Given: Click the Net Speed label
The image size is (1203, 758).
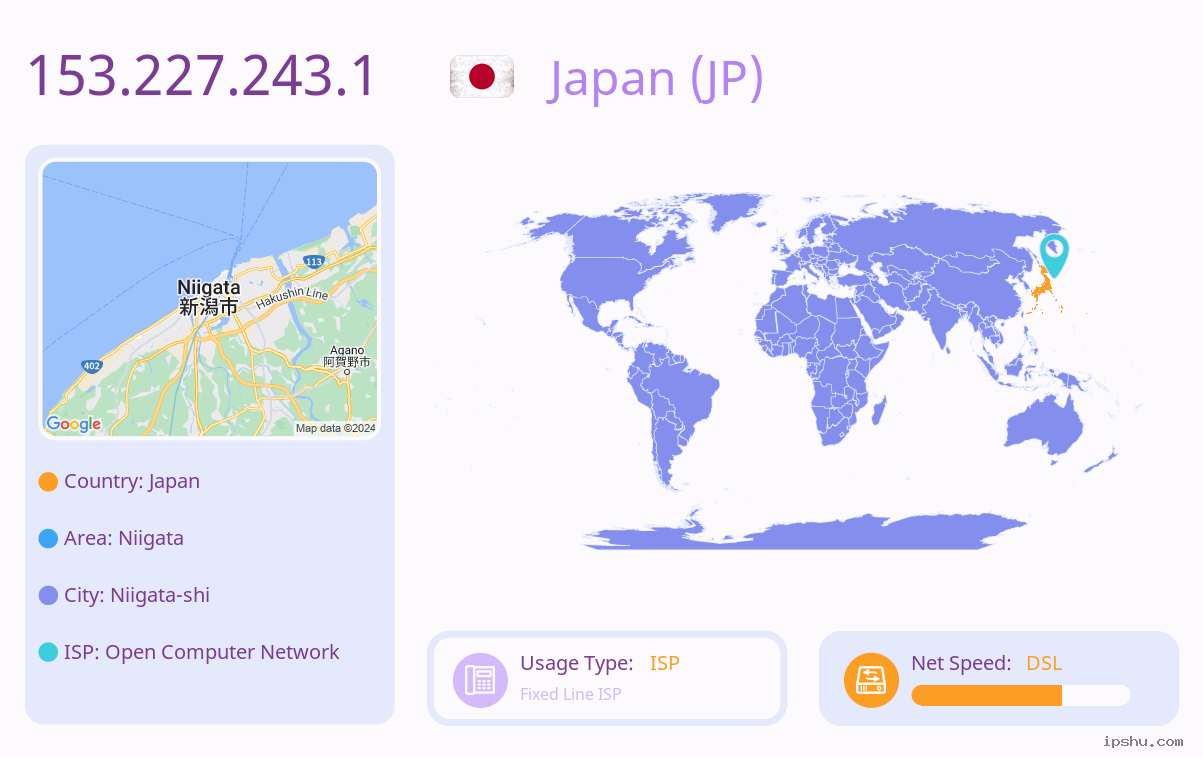Looking at the screenshot, I should [961, 663].
